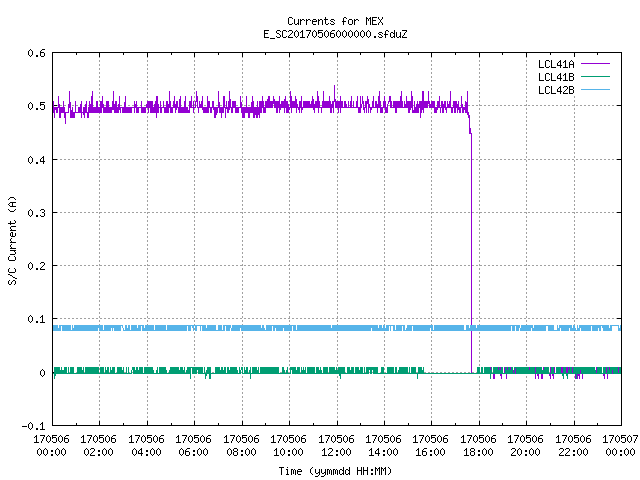The height and width of the screenshot is (480, 640).
Task: Click the -0.1 y-axis tick label
Action: 33,426
